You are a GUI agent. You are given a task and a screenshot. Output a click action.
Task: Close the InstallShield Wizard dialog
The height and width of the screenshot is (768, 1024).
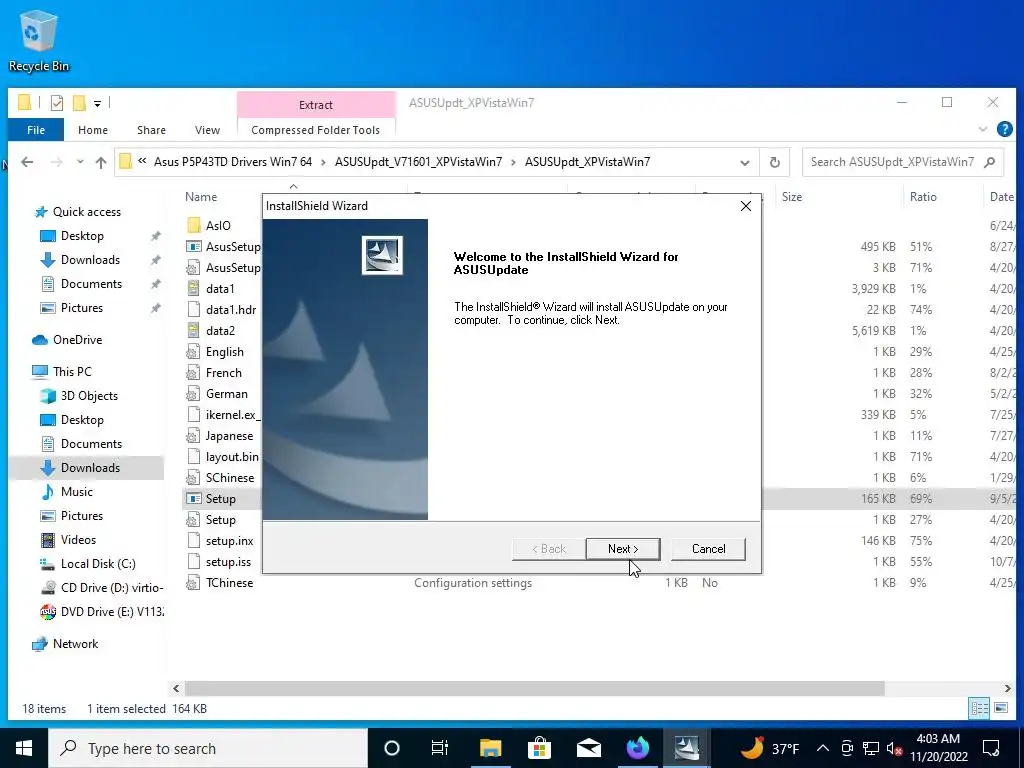coord(746,206)
